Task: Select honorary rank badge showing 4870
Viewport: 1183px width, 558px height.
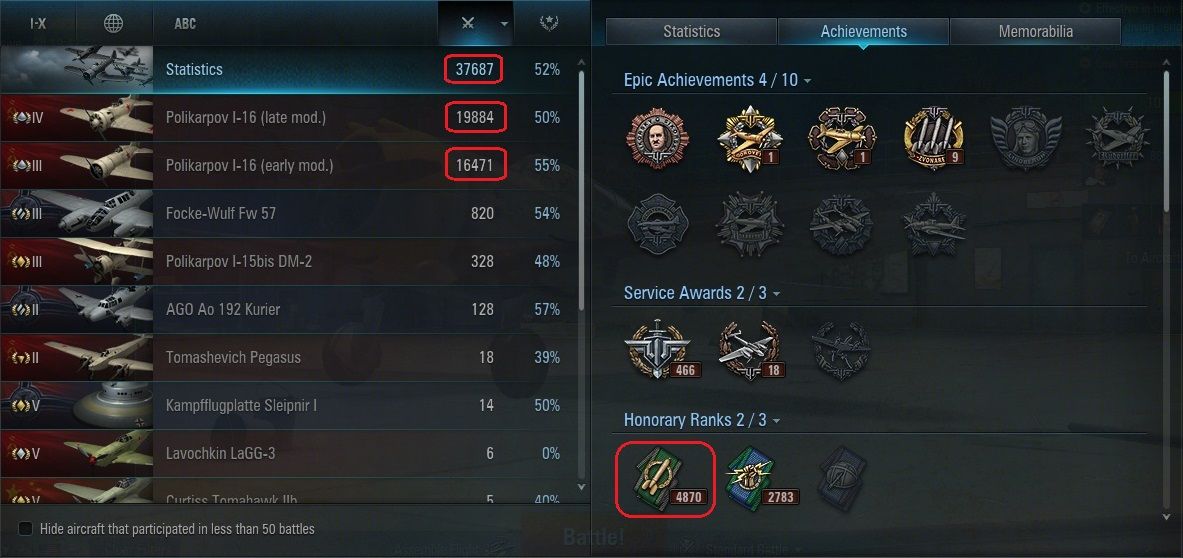Action: [x=662, y=478]
